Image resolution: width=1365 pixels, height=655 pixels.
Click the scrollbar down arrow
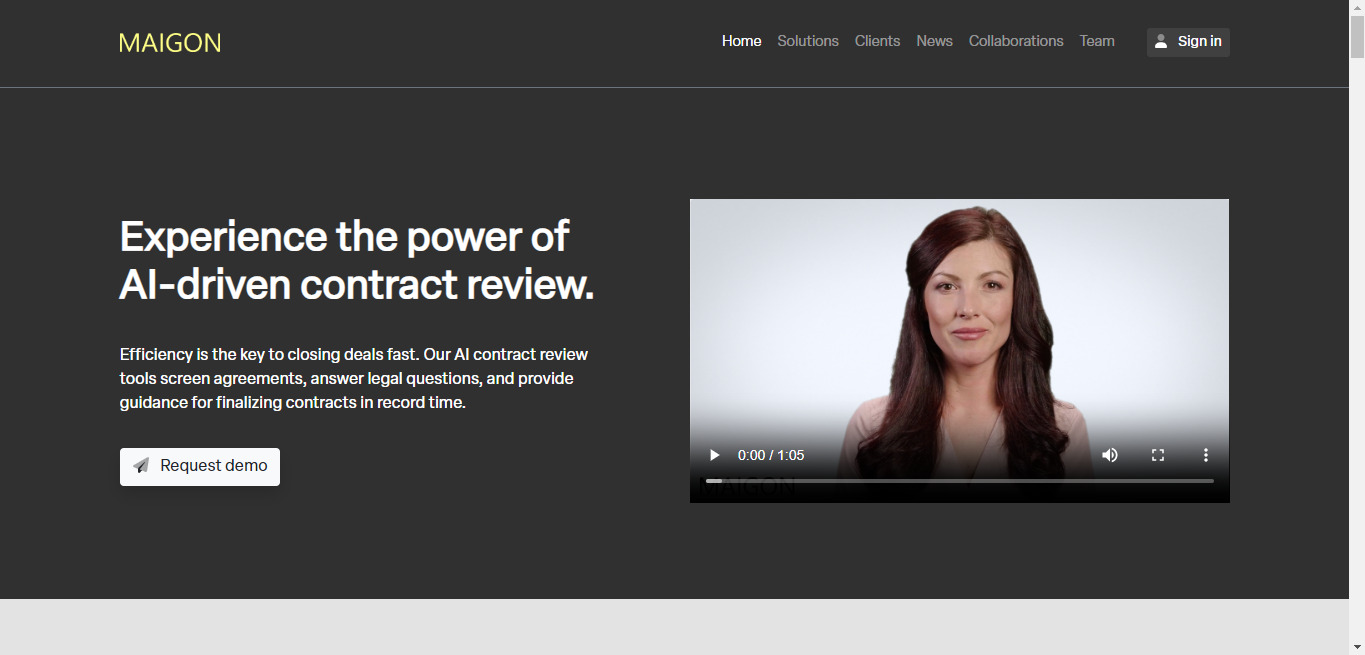1357,647
